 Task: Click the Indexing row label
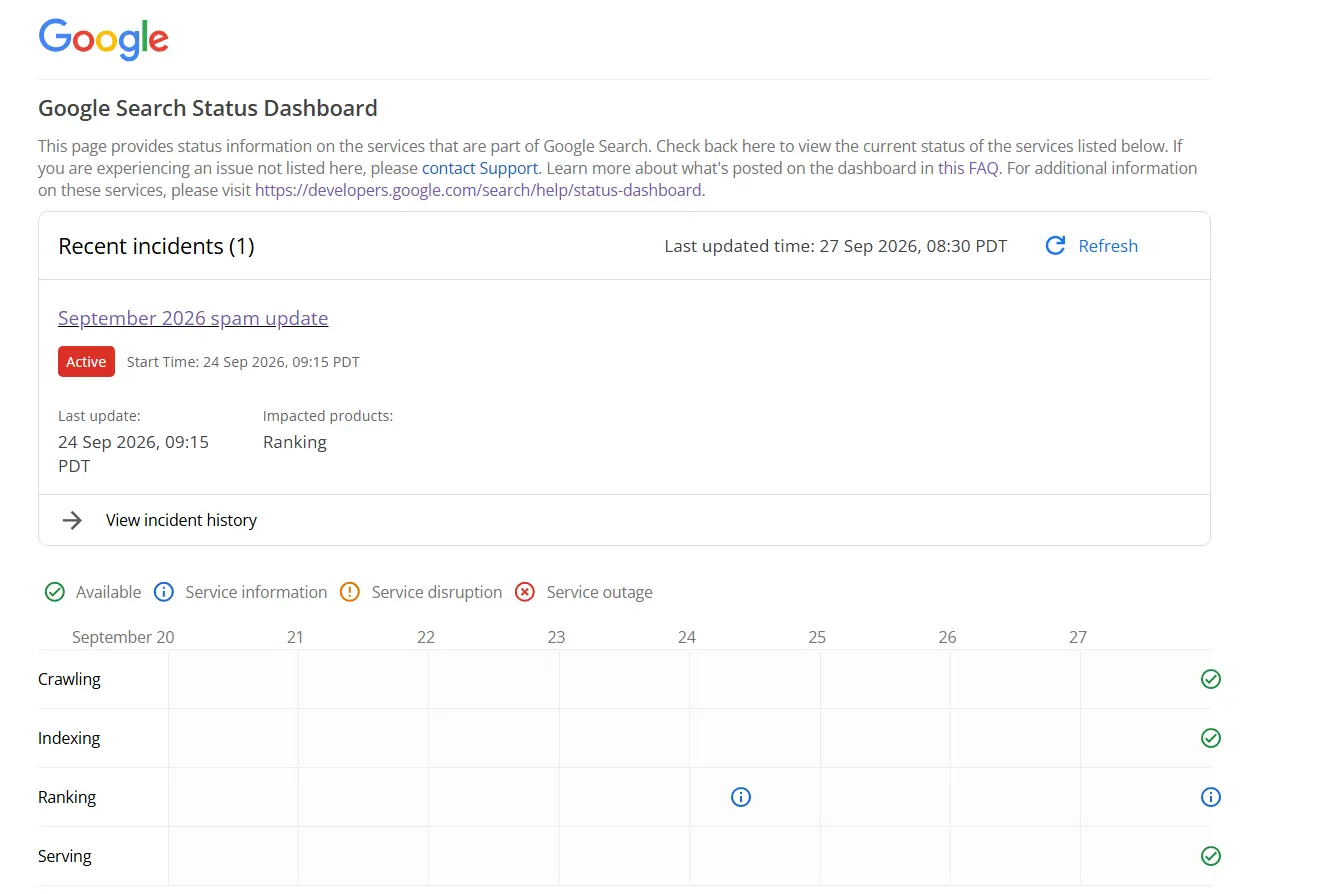69,738
